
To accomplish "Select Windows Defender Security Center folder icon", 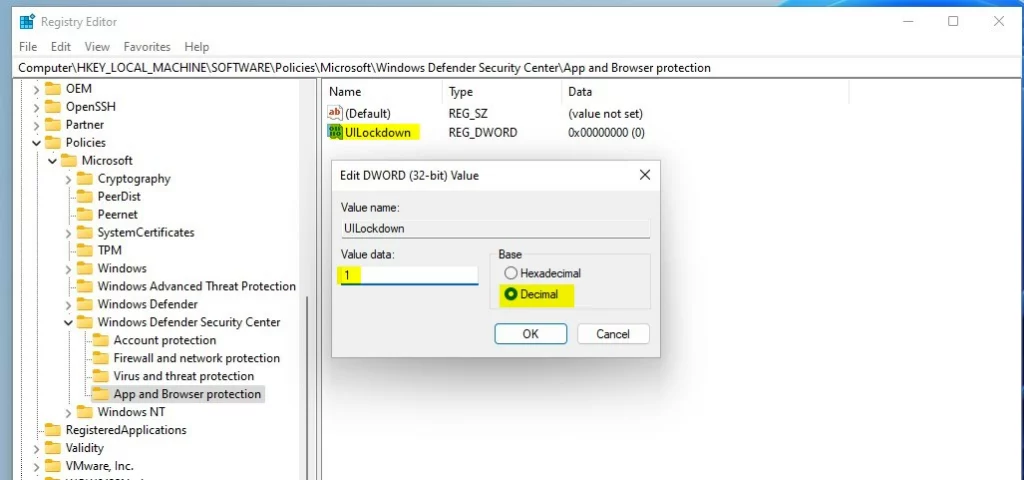I will (85, 322).
